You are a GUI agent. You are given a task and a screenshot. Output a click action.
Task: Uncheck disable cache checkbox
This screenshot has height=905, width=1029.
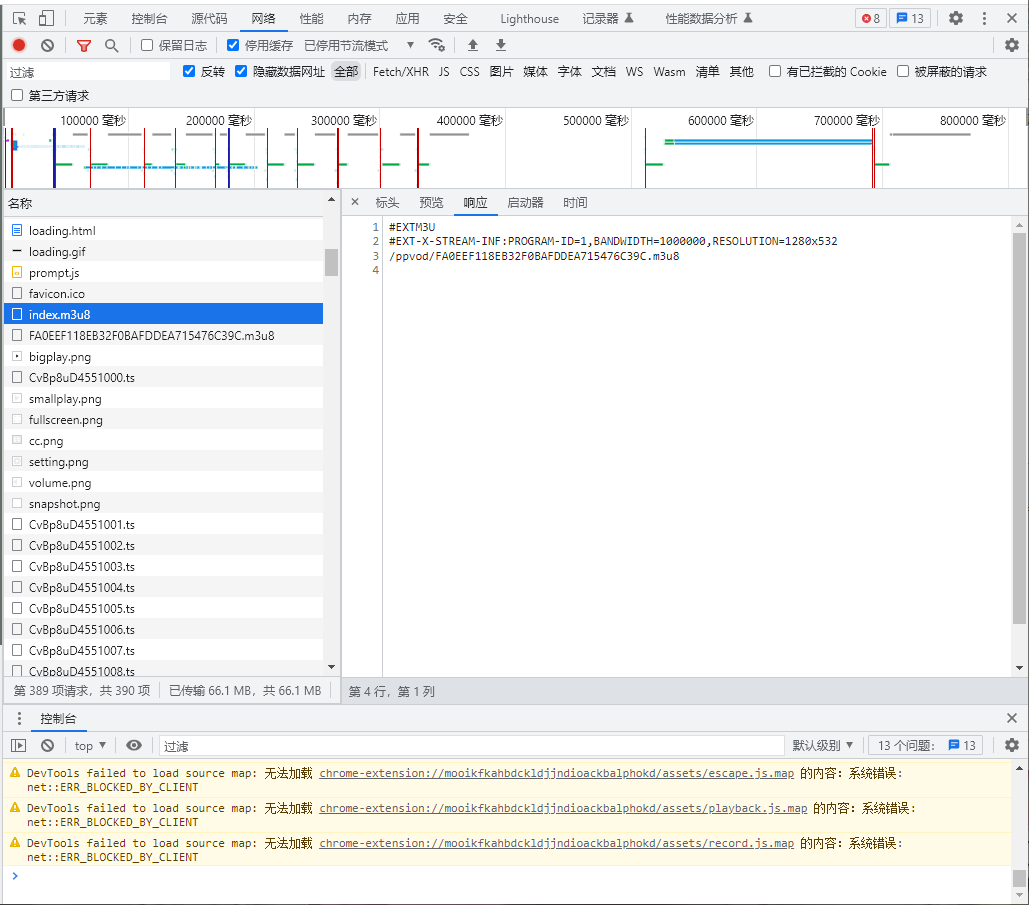(x=233, y=45)
